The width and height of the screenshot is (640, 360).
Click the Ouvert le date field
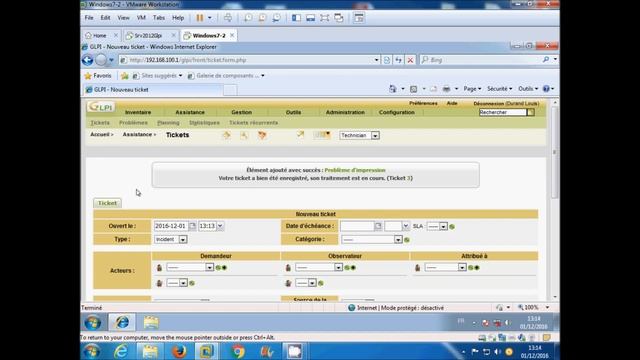pyautogui.click(x=171, y=226)
